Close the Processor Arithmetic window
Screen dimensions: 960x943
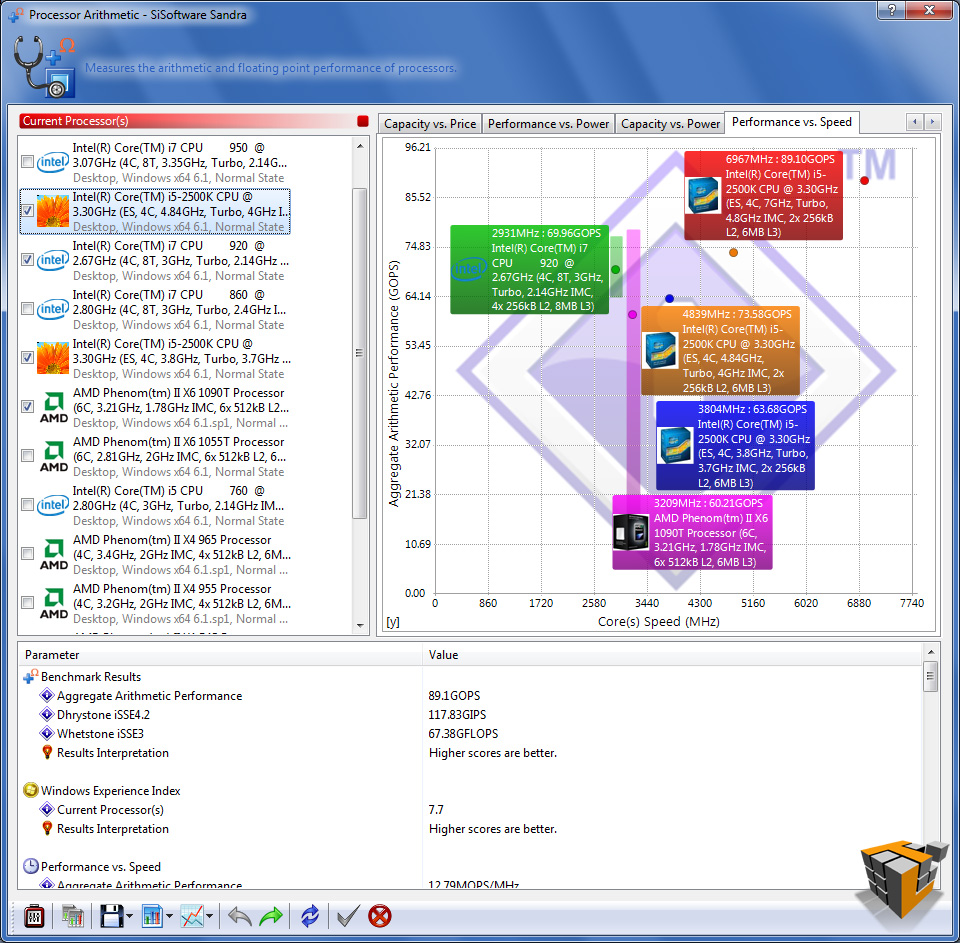coord(929,9)
